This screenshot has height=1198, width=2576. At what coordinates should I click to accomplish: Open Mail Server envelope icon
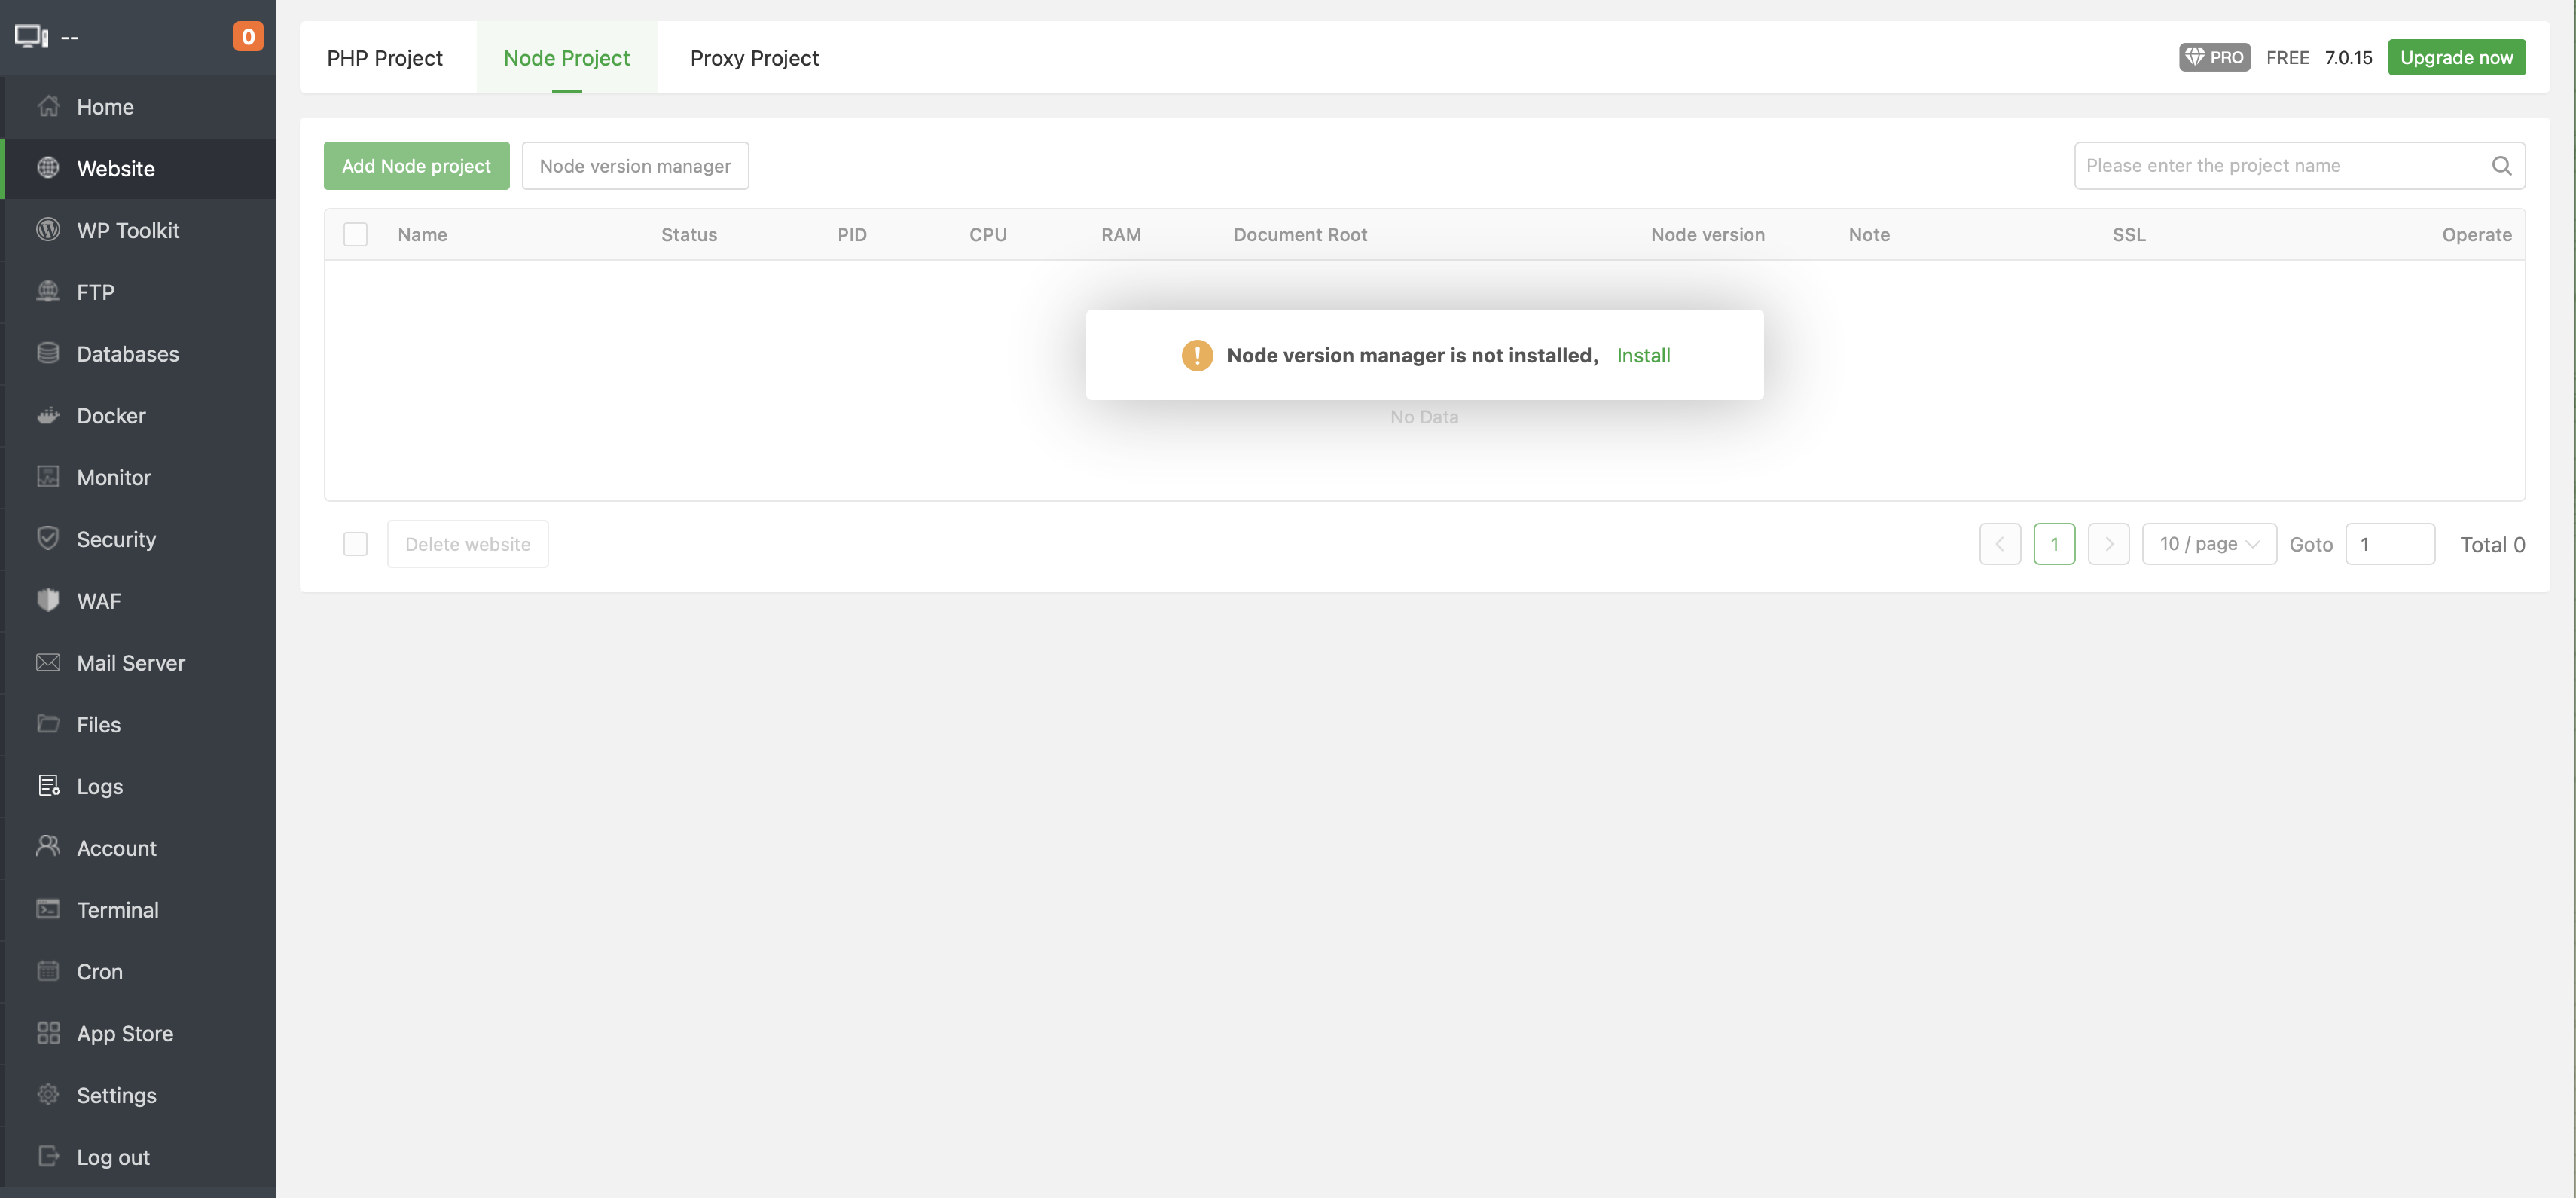click(x=48, y=663)
